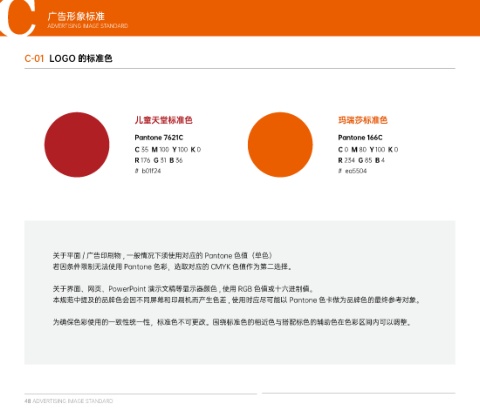Click the R234 G85 B4 values line
This screenshot has width=480, height=418.
(361, 160)
